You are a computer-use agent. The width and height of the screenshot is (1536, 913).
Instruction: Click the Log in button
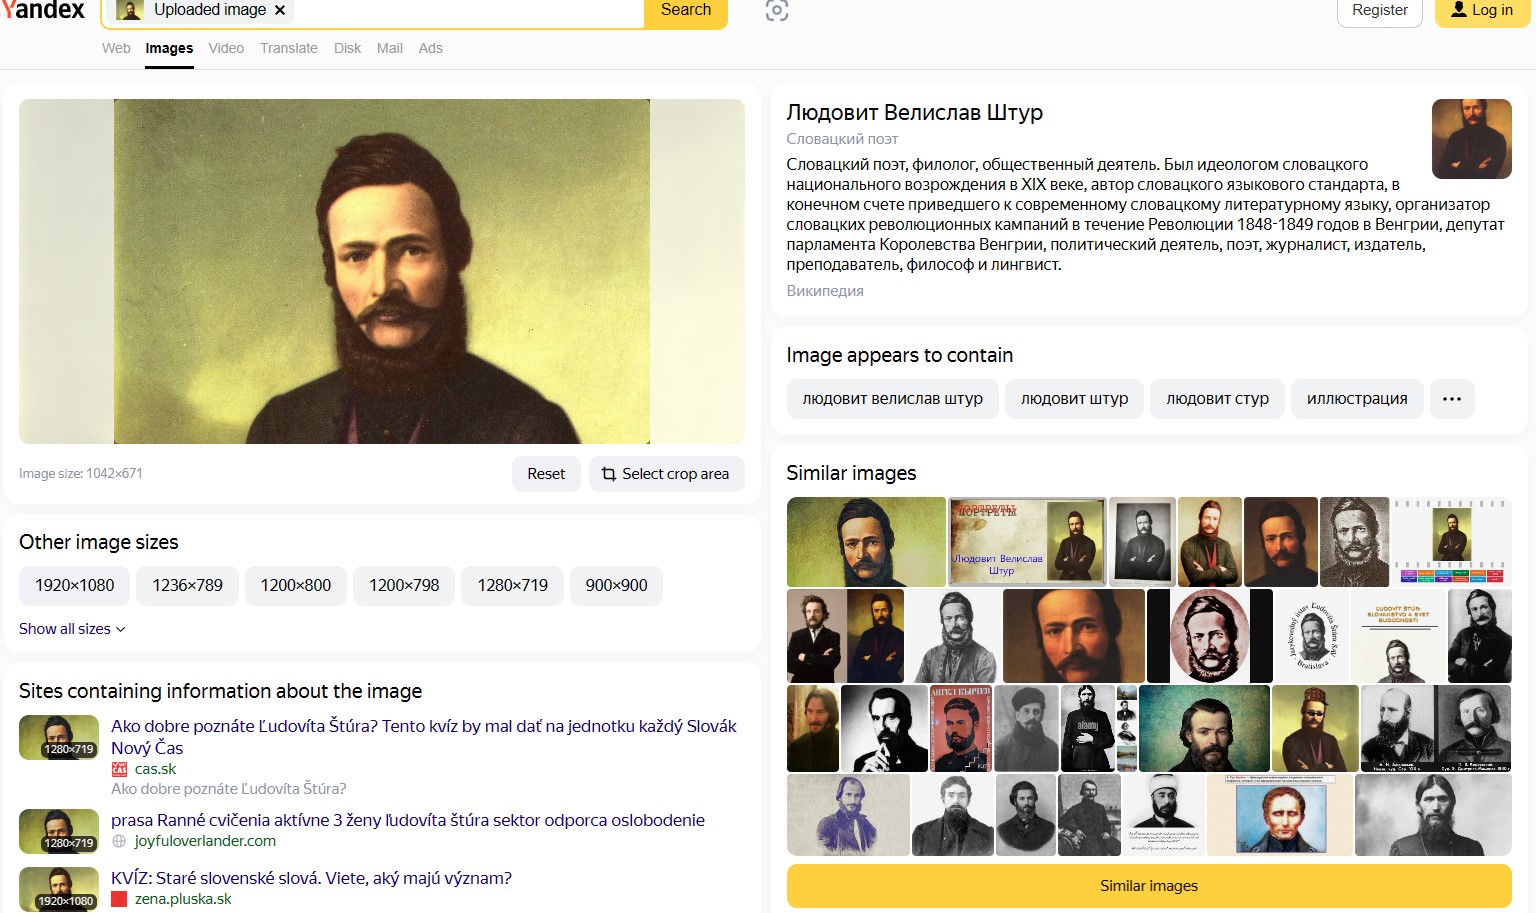pos(1482,10)
